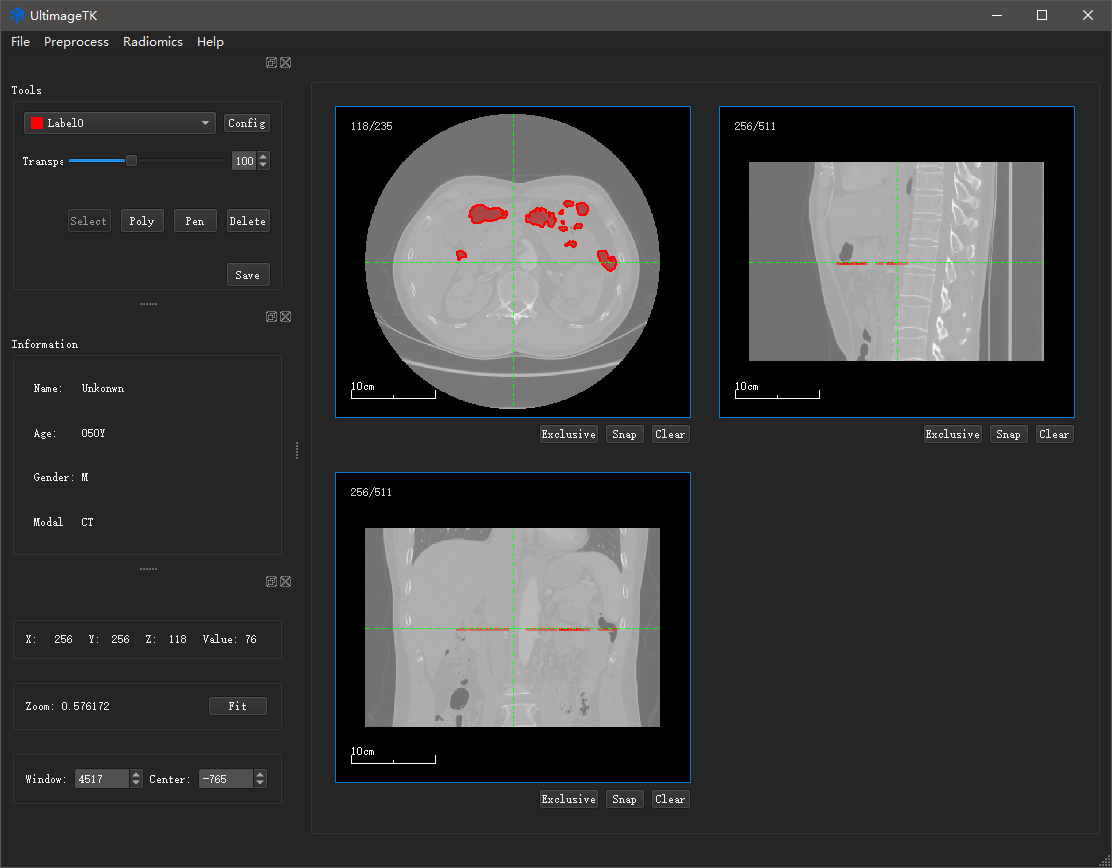Open the Preprocess menu
The height and width of the screenshot is (868, 1112).
tap(76, 41)
